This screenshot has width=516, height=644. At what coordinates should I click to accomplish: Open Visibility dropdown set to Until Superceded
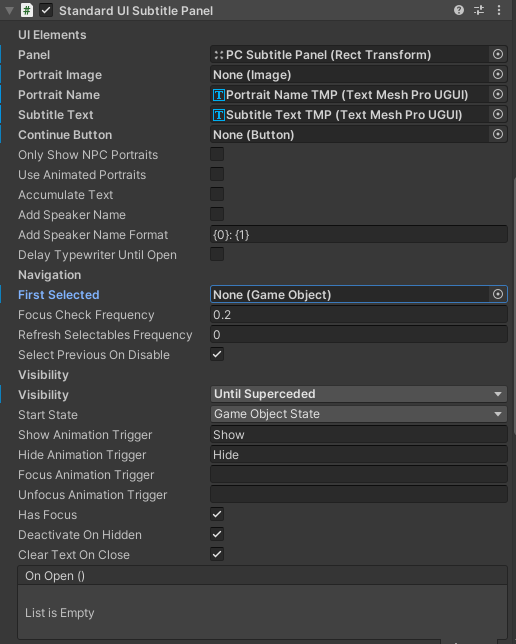click(359, 394)
